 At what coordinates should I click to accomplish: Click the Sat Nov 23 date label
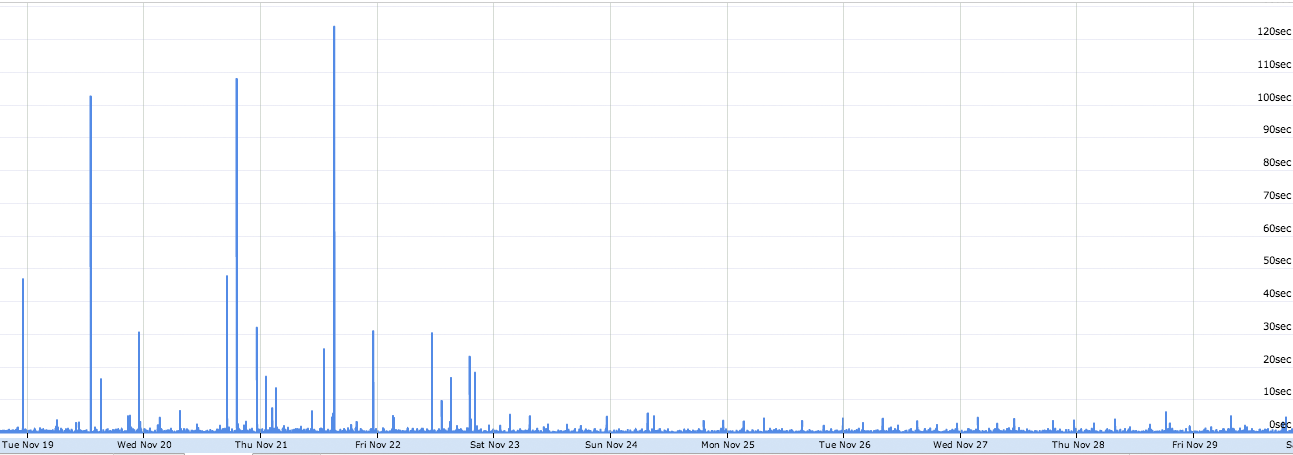coord(495,444)
